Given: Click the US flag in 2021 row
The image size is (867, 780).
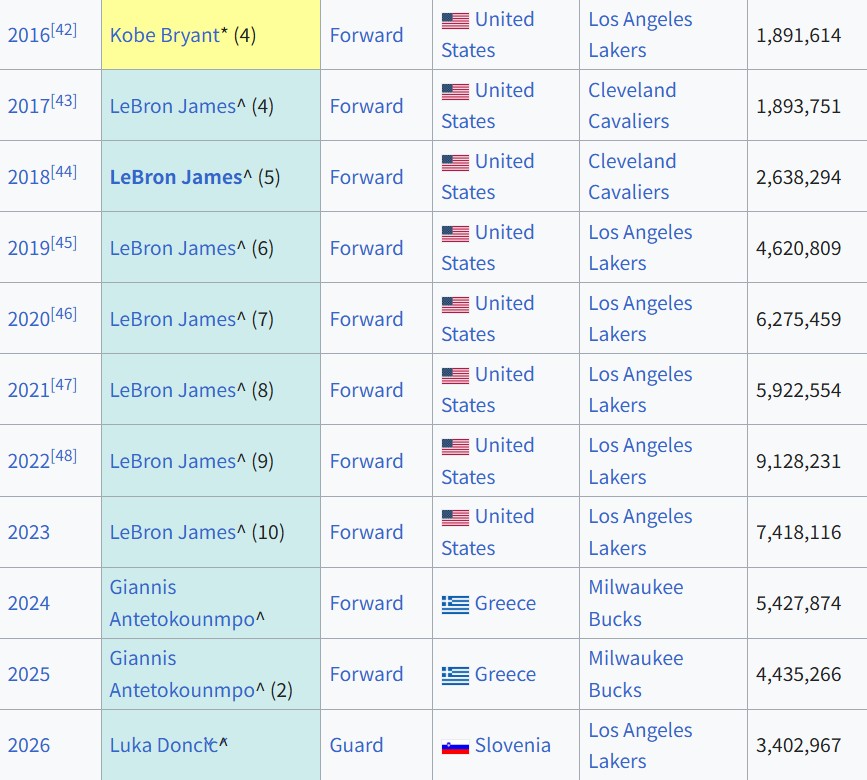Looking at the screenshot, I should point(455,375).
